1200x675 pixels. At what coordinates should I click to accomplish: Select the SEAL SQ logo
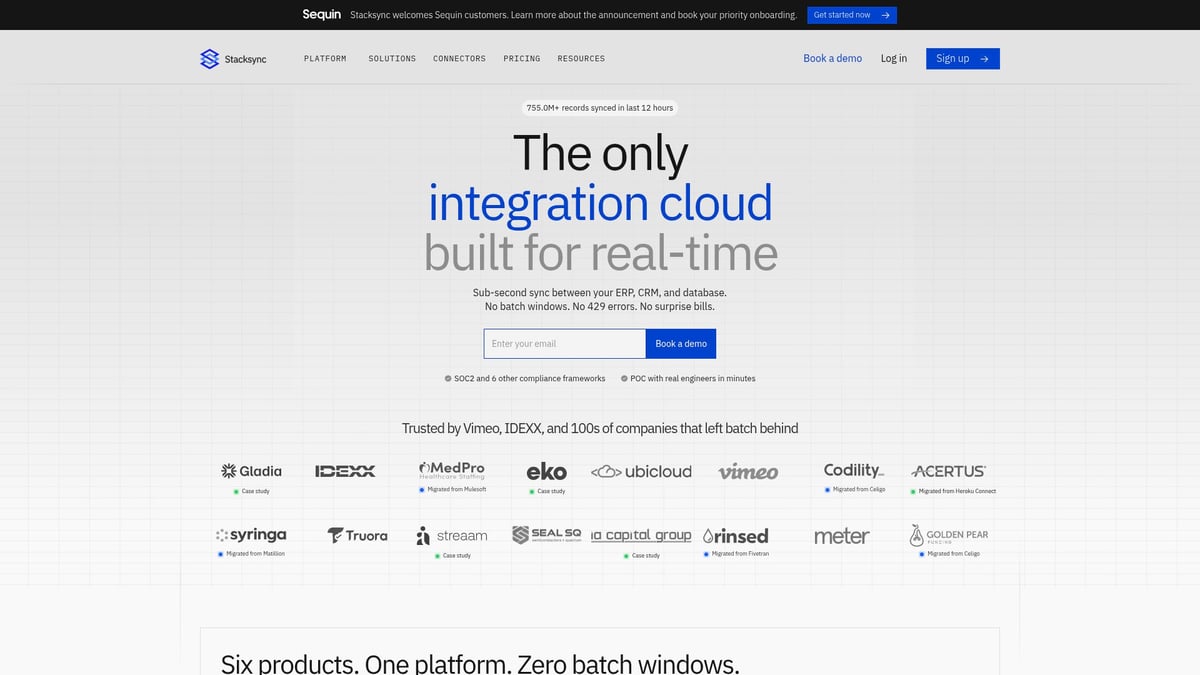[x=546, y=534]
